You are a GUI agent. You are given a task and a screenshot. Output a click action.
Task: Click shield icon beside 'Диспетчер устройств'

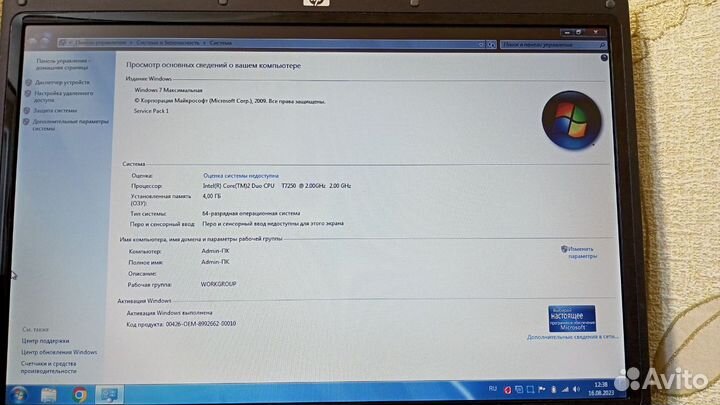(28, 82)
